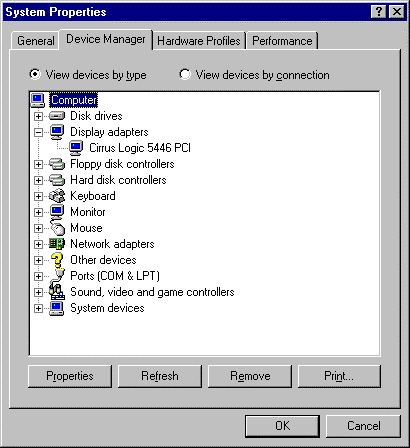This screenshot has width=410, height=448.
Task: Open the Performance tab
Action: [x=282, y=41]
